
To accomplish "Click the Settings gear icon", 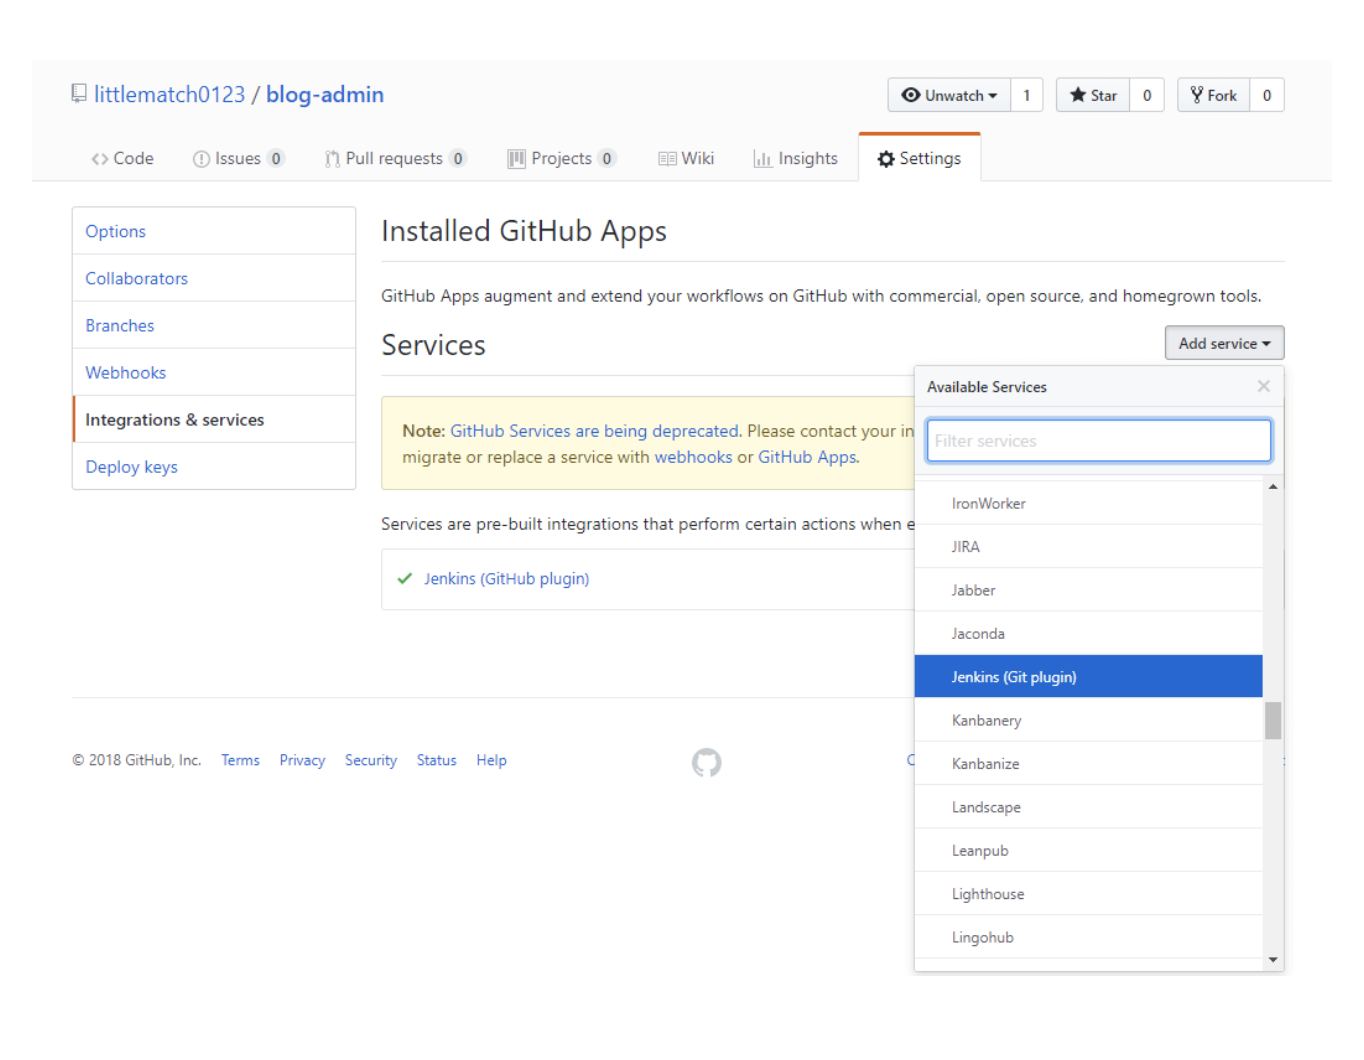I will (886, 159).
